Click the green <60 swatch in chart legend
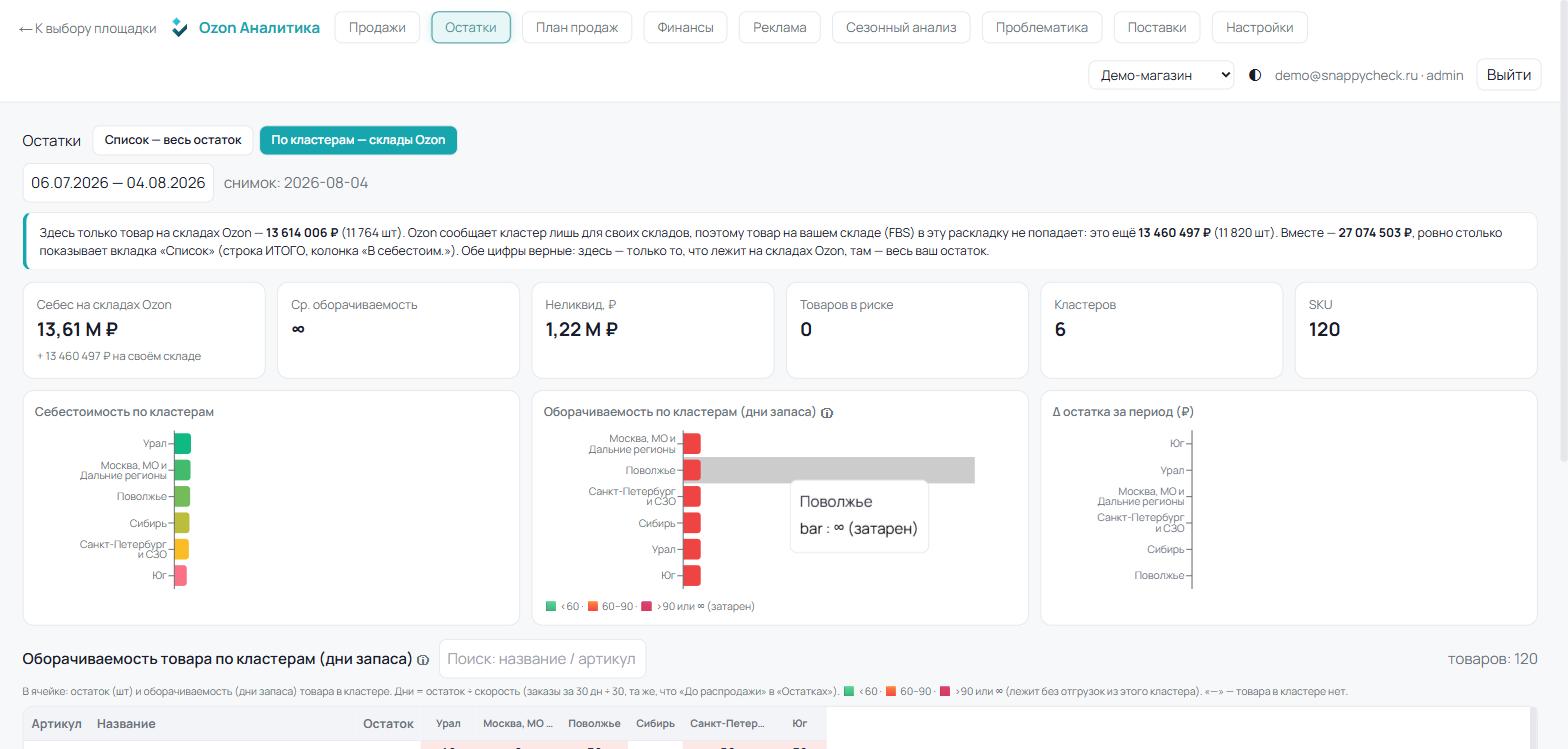Viewport: 1568px width, 749px height. 551,606
